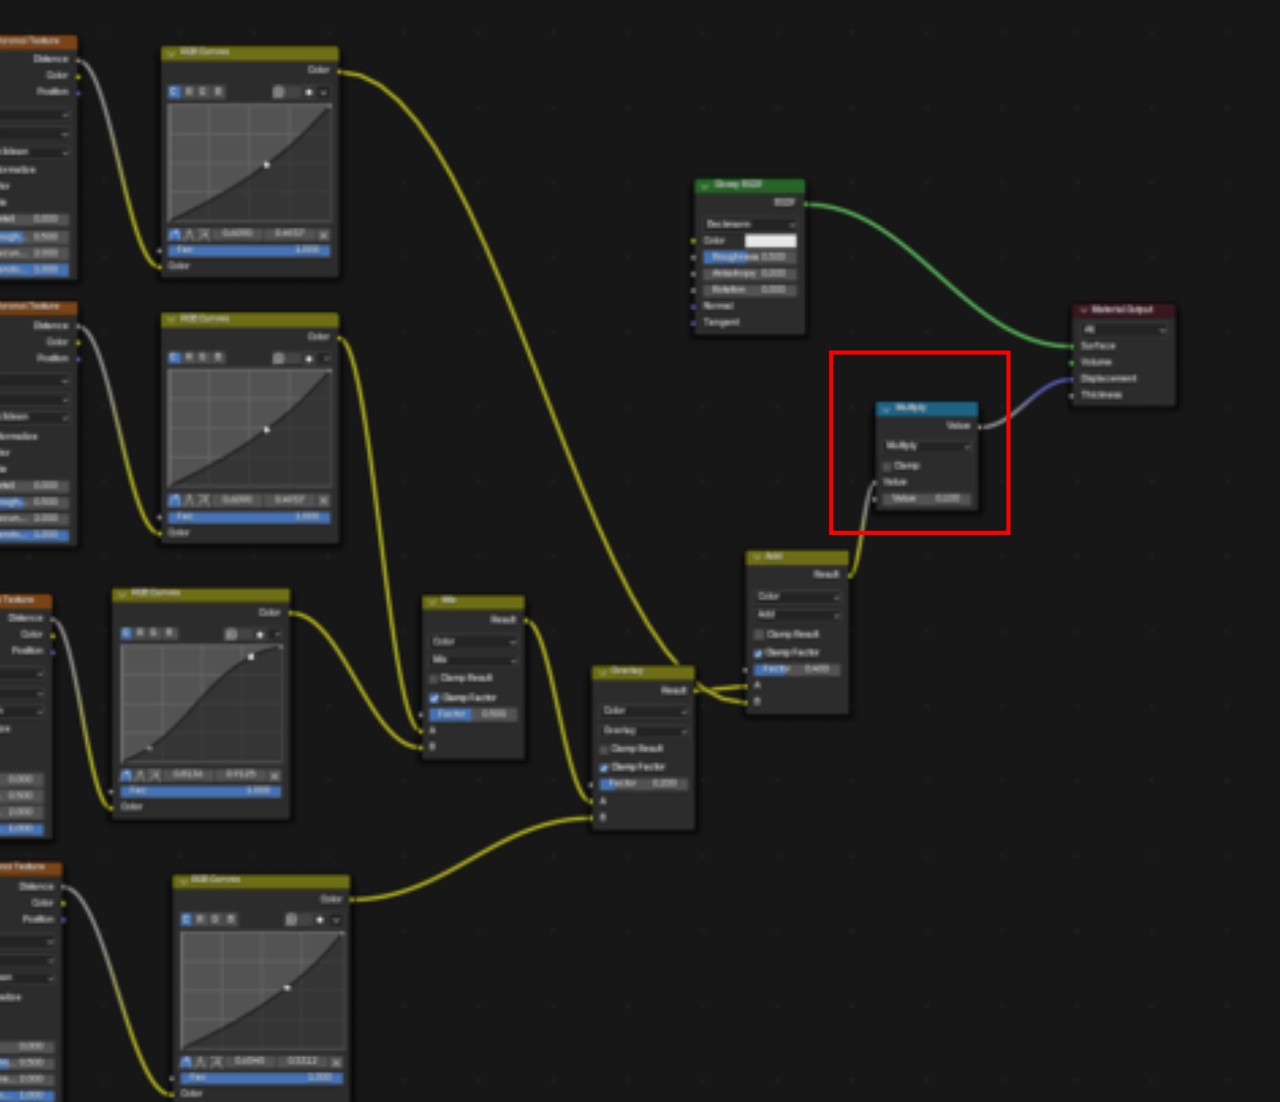
Task: Set auto-clamped handle on topmost RGB Curves node
Action: point(205,234)
